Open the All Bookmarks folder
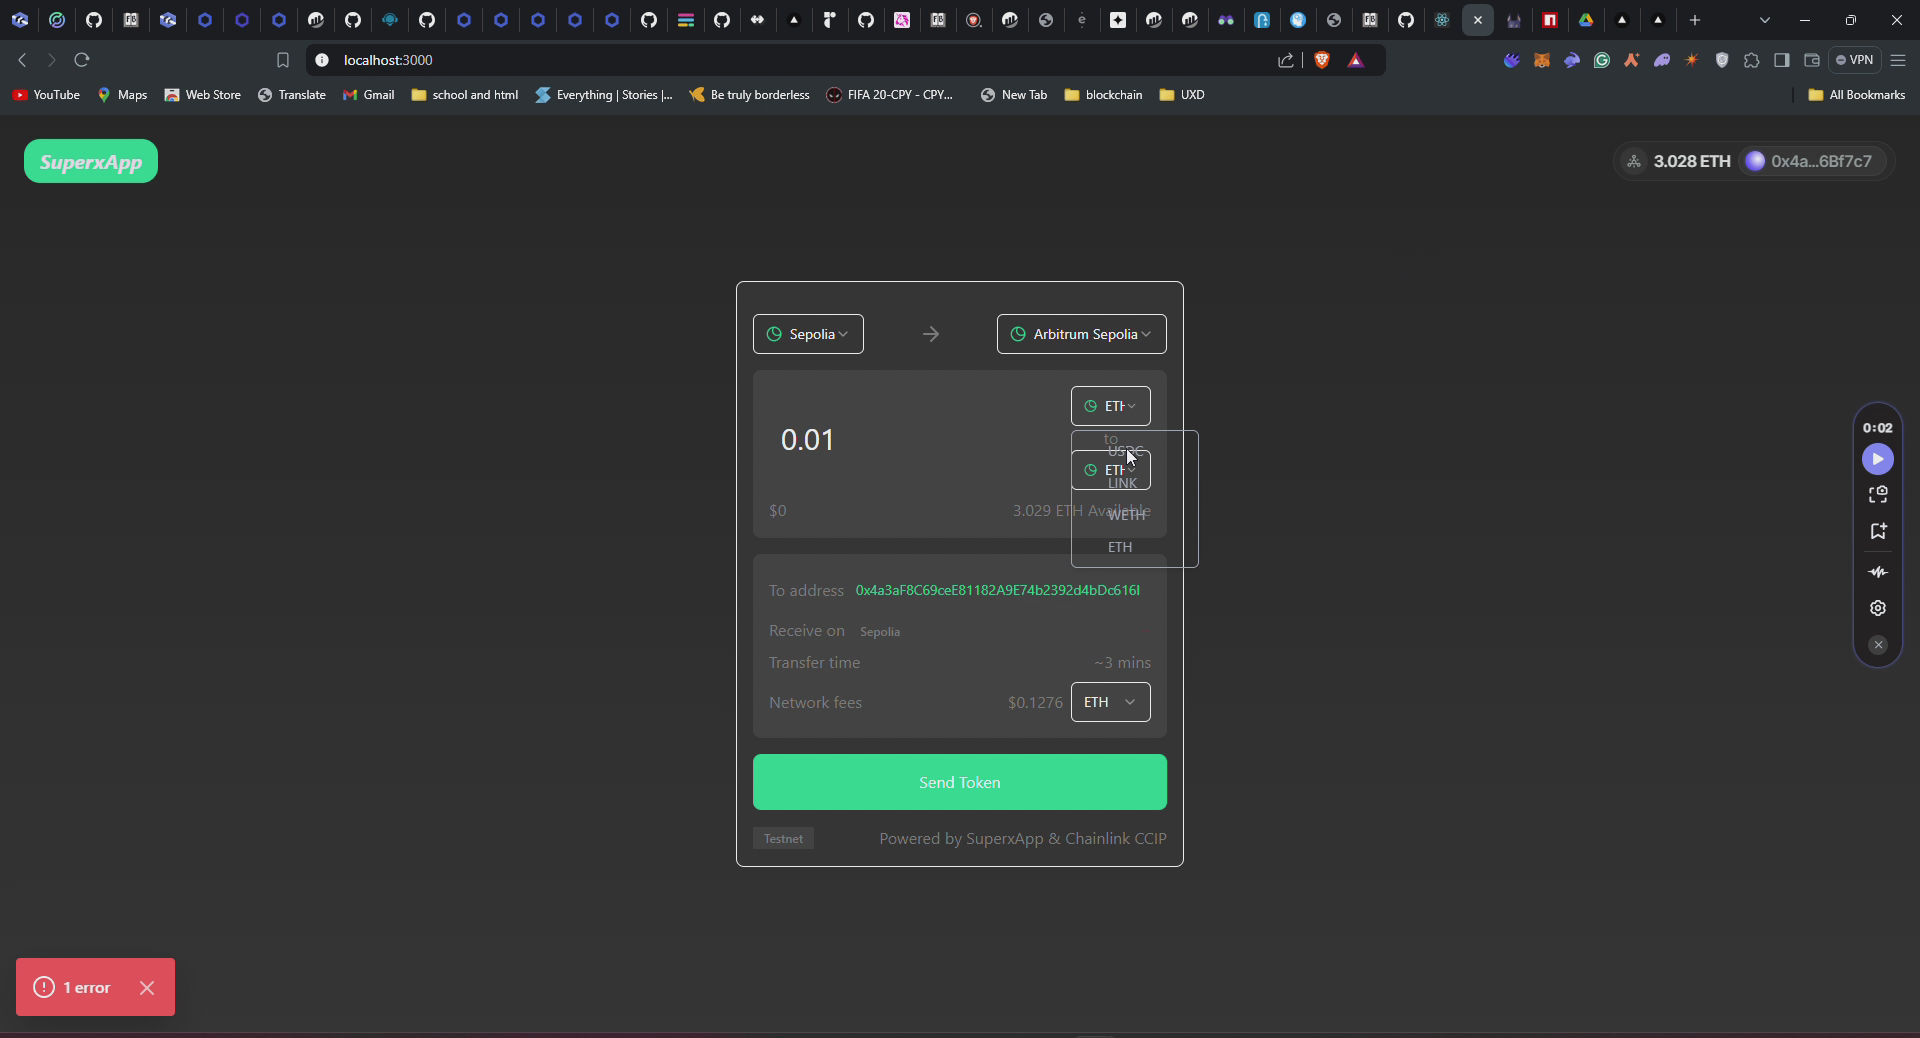This screenshot has width=1920, height=1038. tap(1857, 95)
